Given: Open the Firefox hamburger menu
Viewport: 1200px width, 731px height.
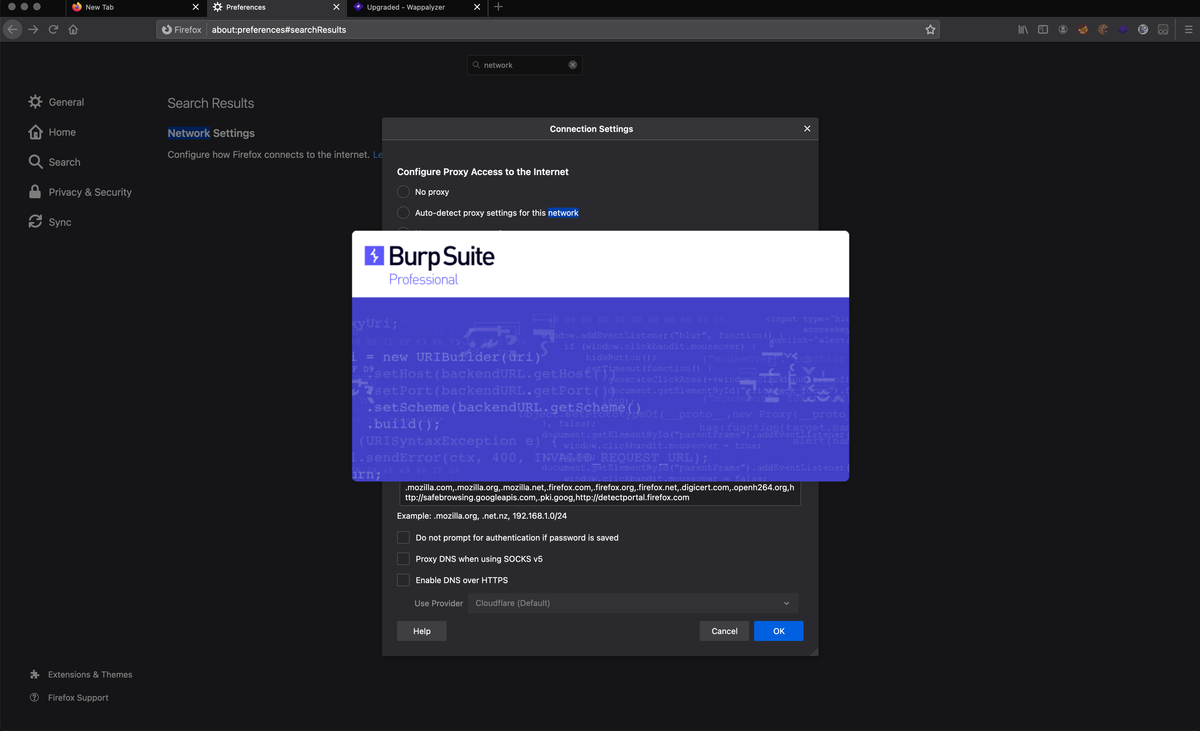Looking at the screenshot, I should pos(1188,29).
